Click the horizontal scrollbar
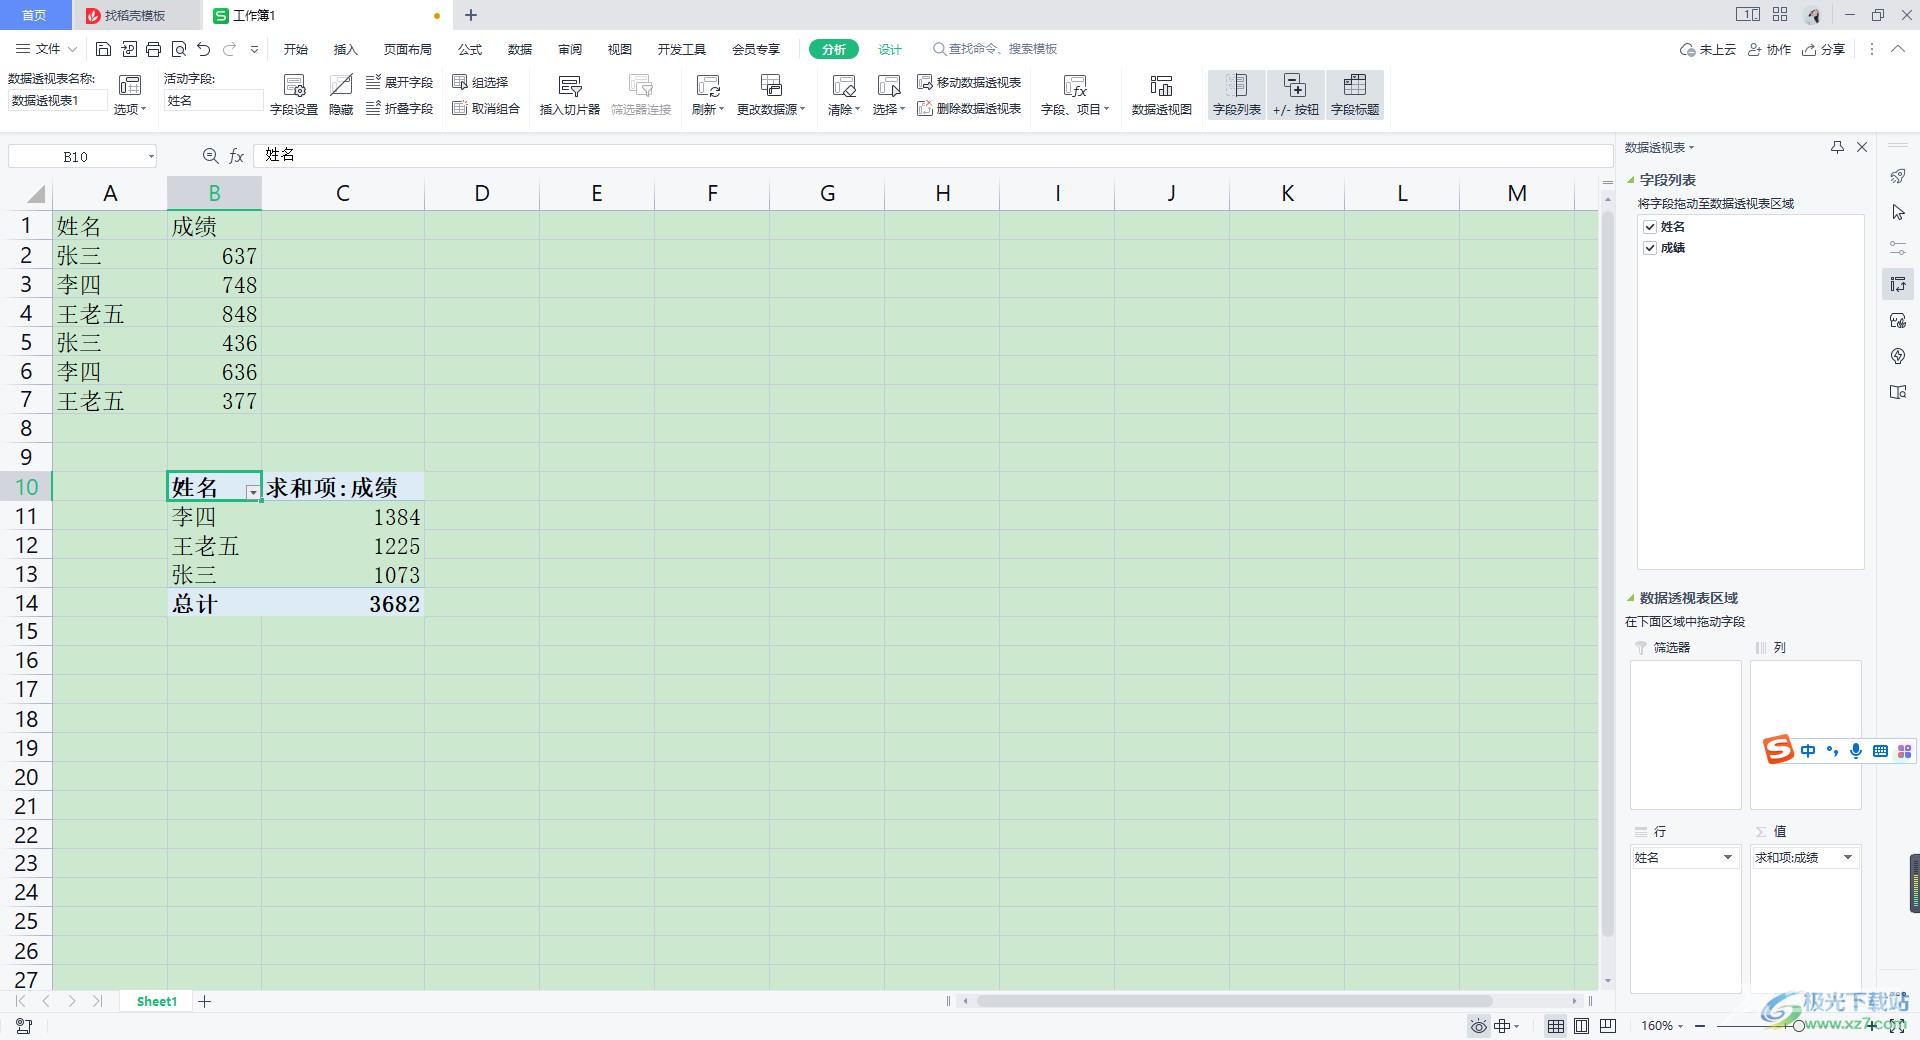The height and width of the screenshot is (1040, 1920). click(x=1234, y=1001)
